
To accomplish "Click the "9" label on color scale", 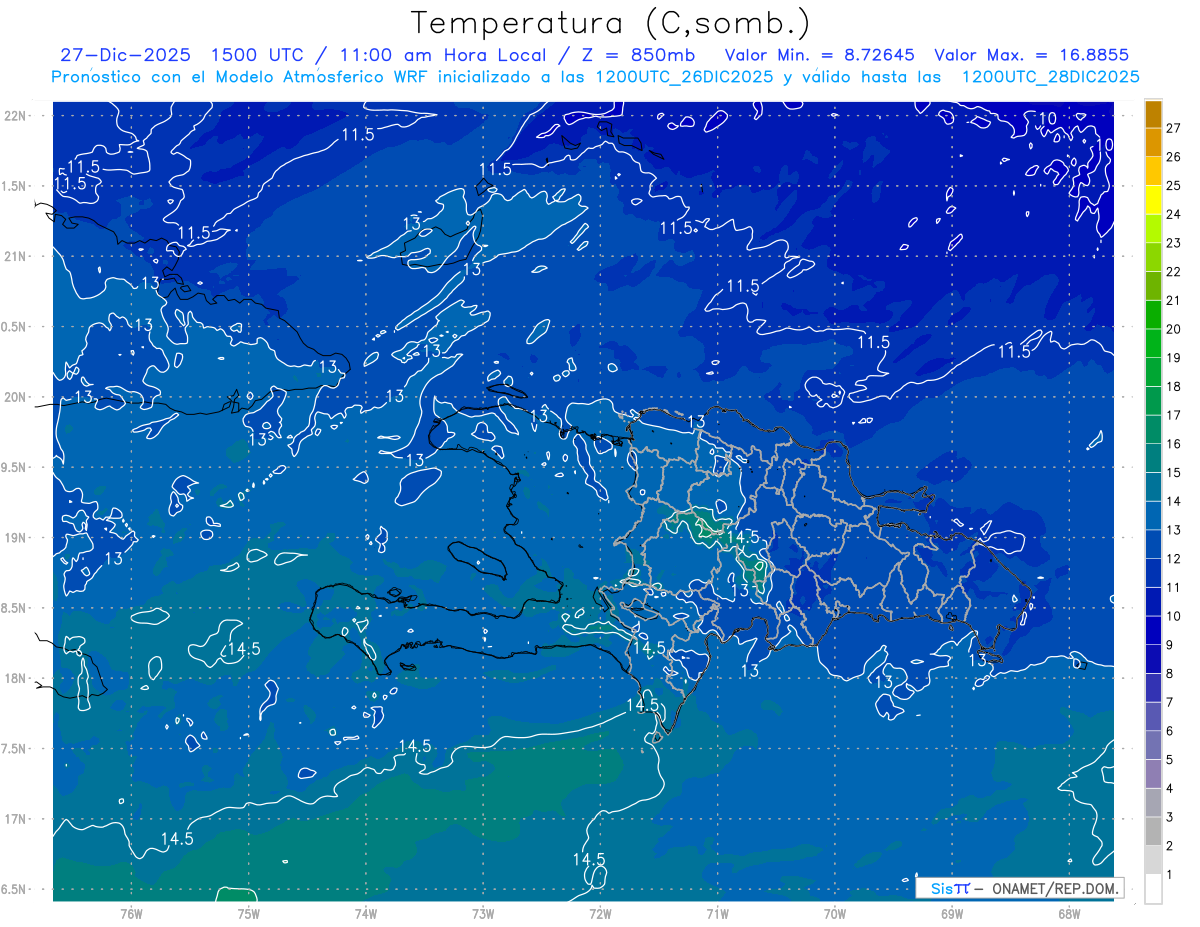I will (1170, 645).
